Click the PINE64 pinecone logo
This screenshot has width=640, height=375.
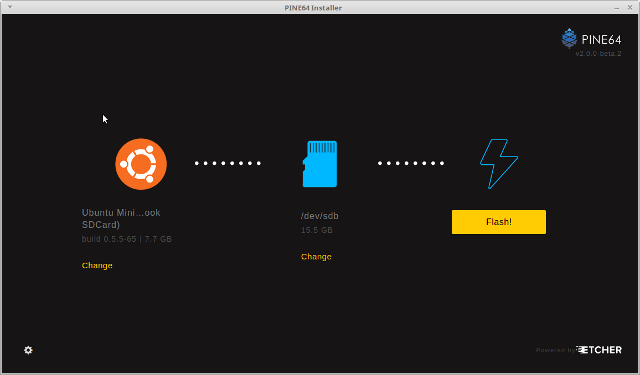tap(569, 39)
